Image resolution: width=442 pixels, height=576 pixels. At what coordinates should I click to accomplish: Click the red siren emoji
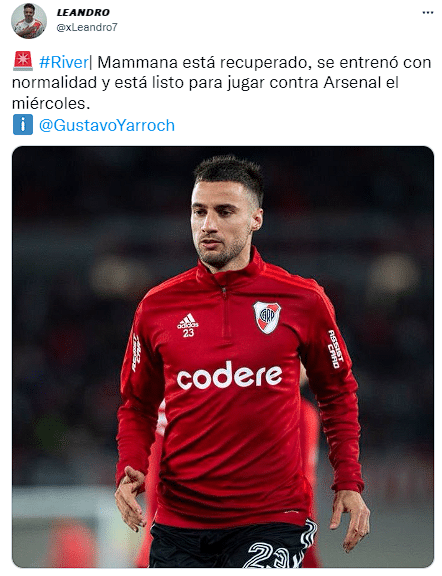point(23,61)
